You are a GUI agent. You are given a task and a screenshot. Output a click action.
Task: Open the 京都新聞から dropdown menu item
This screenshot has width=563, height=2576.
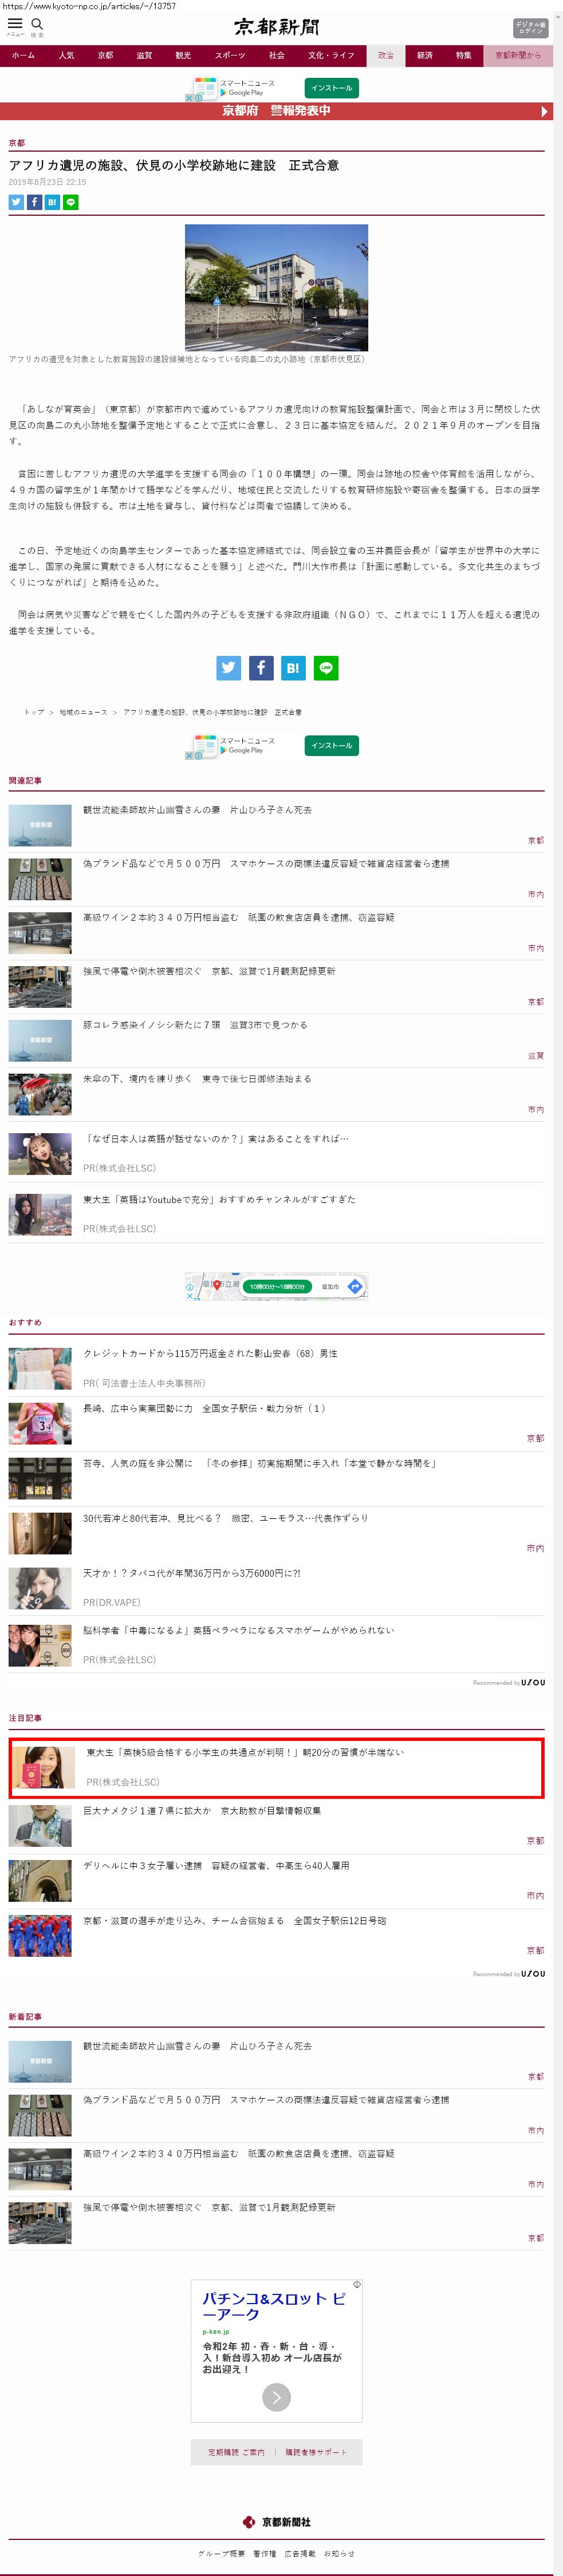pos(517,56)
